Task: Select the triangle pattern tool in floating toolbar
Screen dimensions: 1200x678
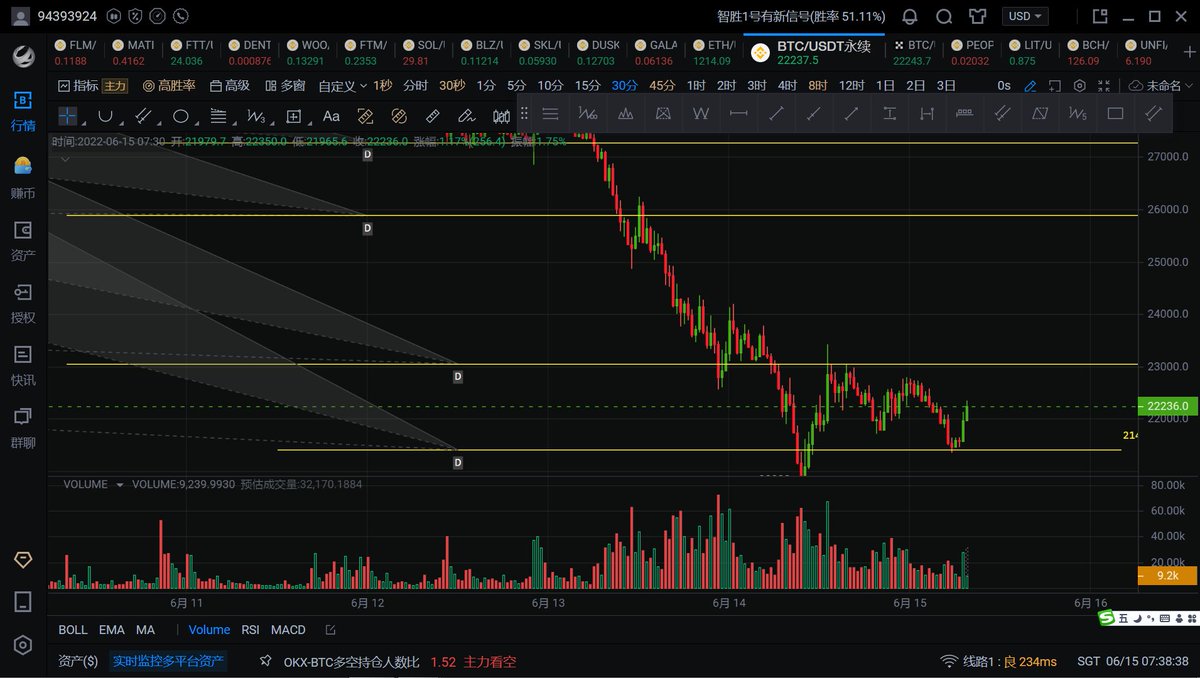Action: point(663,113)
